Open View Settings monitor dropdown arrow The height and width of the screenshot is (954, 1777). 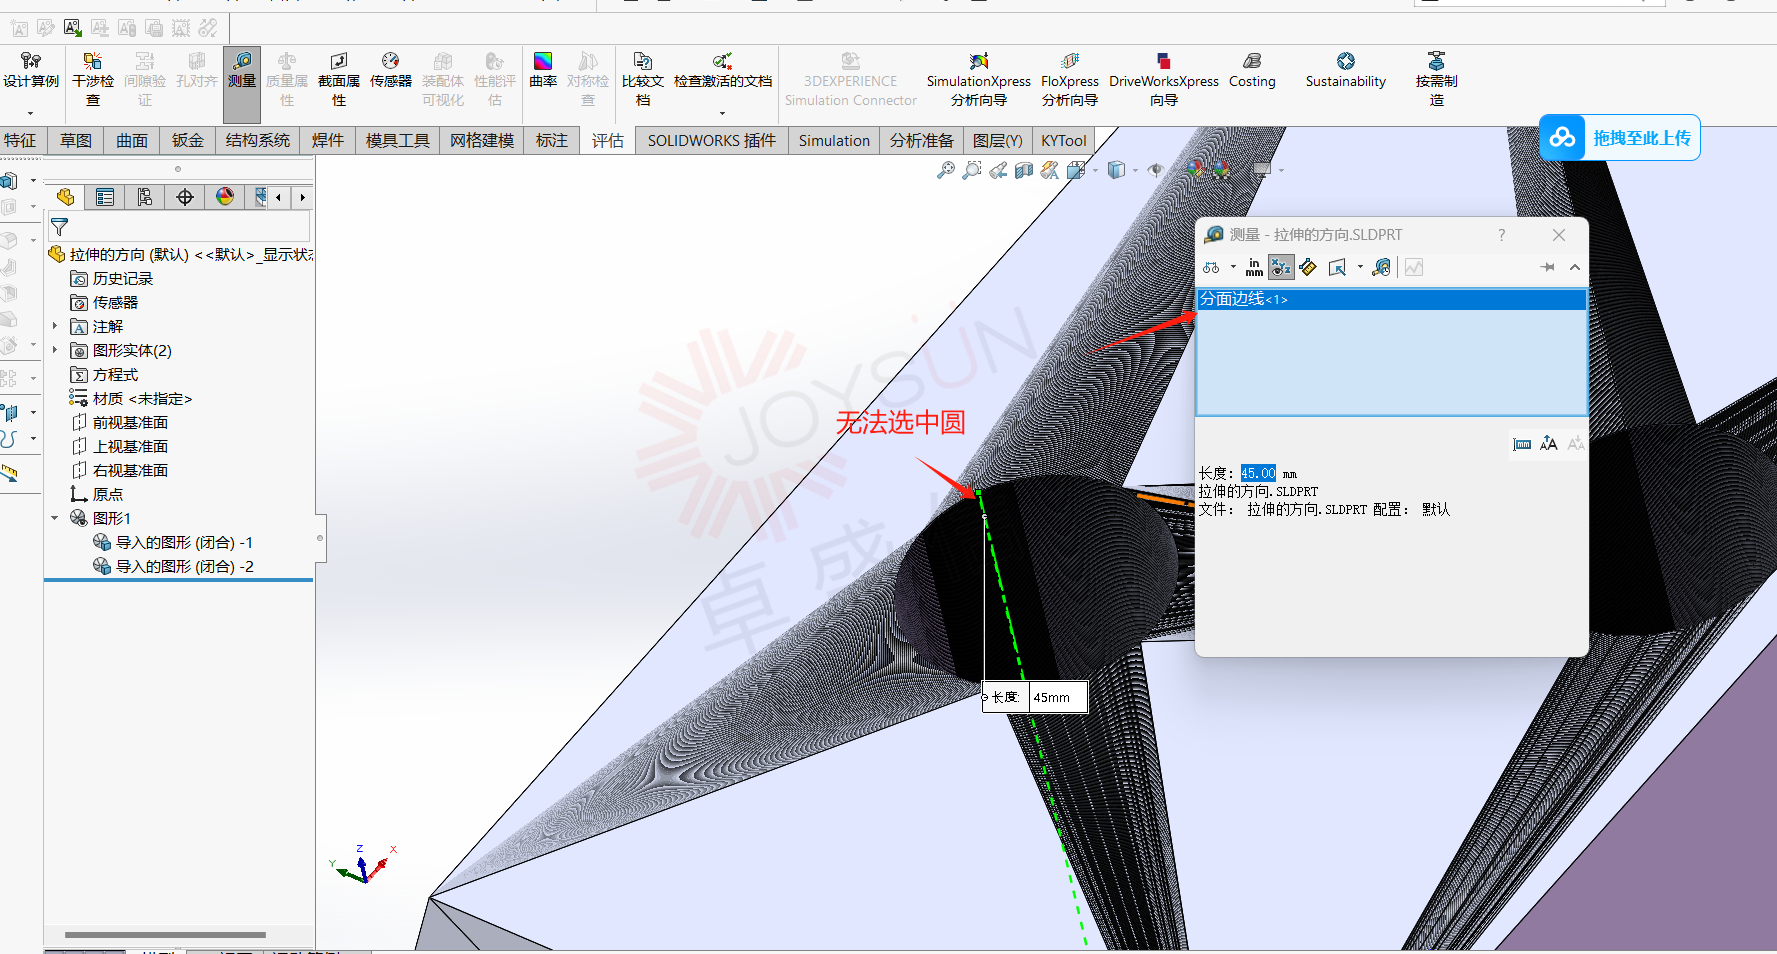point(1281,171)
